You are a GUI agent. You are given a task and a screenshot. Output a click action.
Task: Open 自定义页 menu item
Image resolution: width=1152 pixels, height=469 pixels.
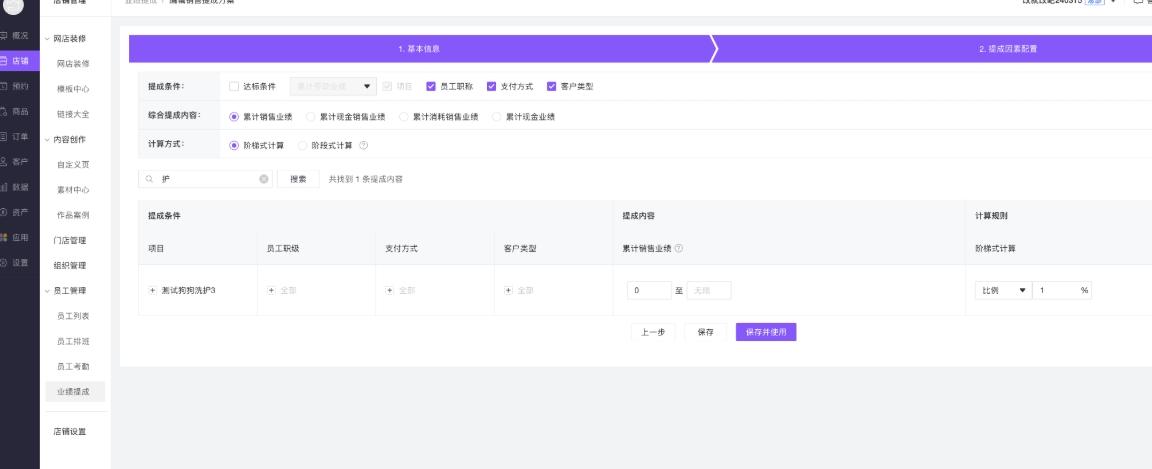[73, 165]
